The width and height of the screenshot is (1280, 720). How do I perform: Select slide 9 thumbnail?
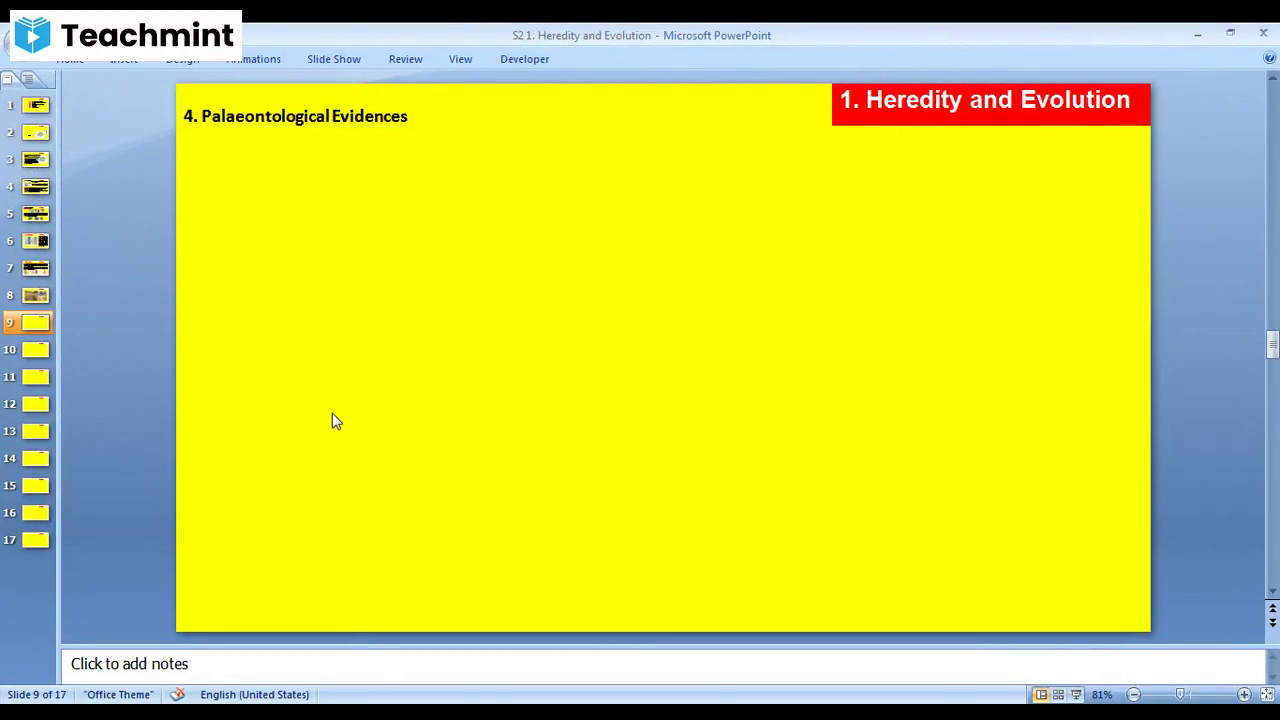[36, 321]
